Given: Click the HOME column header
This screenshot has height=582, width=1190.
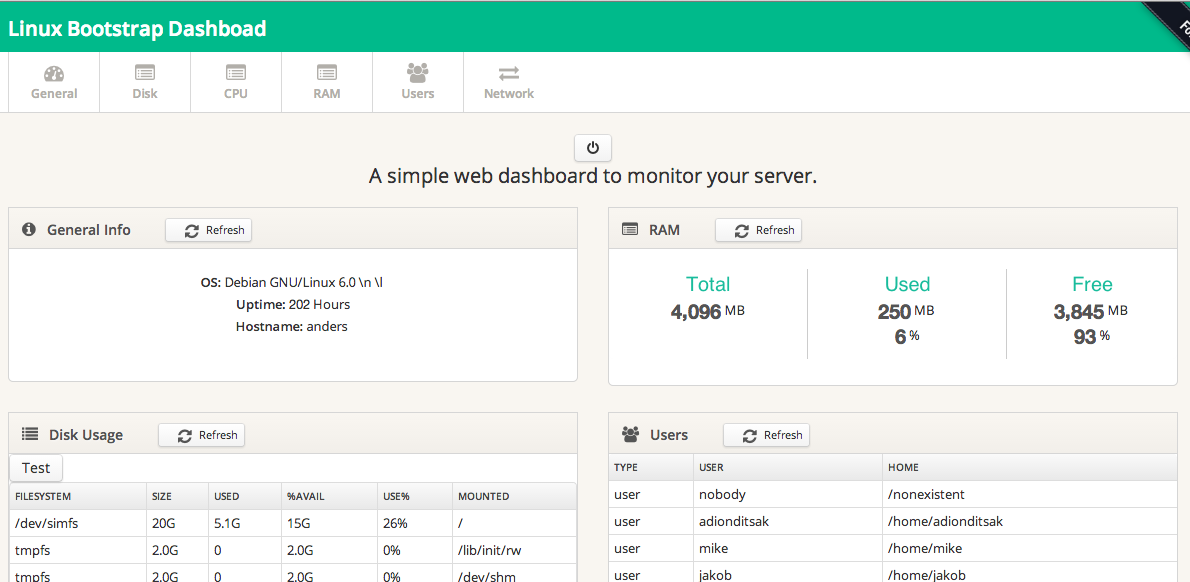Looking at the screenshot, I should click(1030, 467).
